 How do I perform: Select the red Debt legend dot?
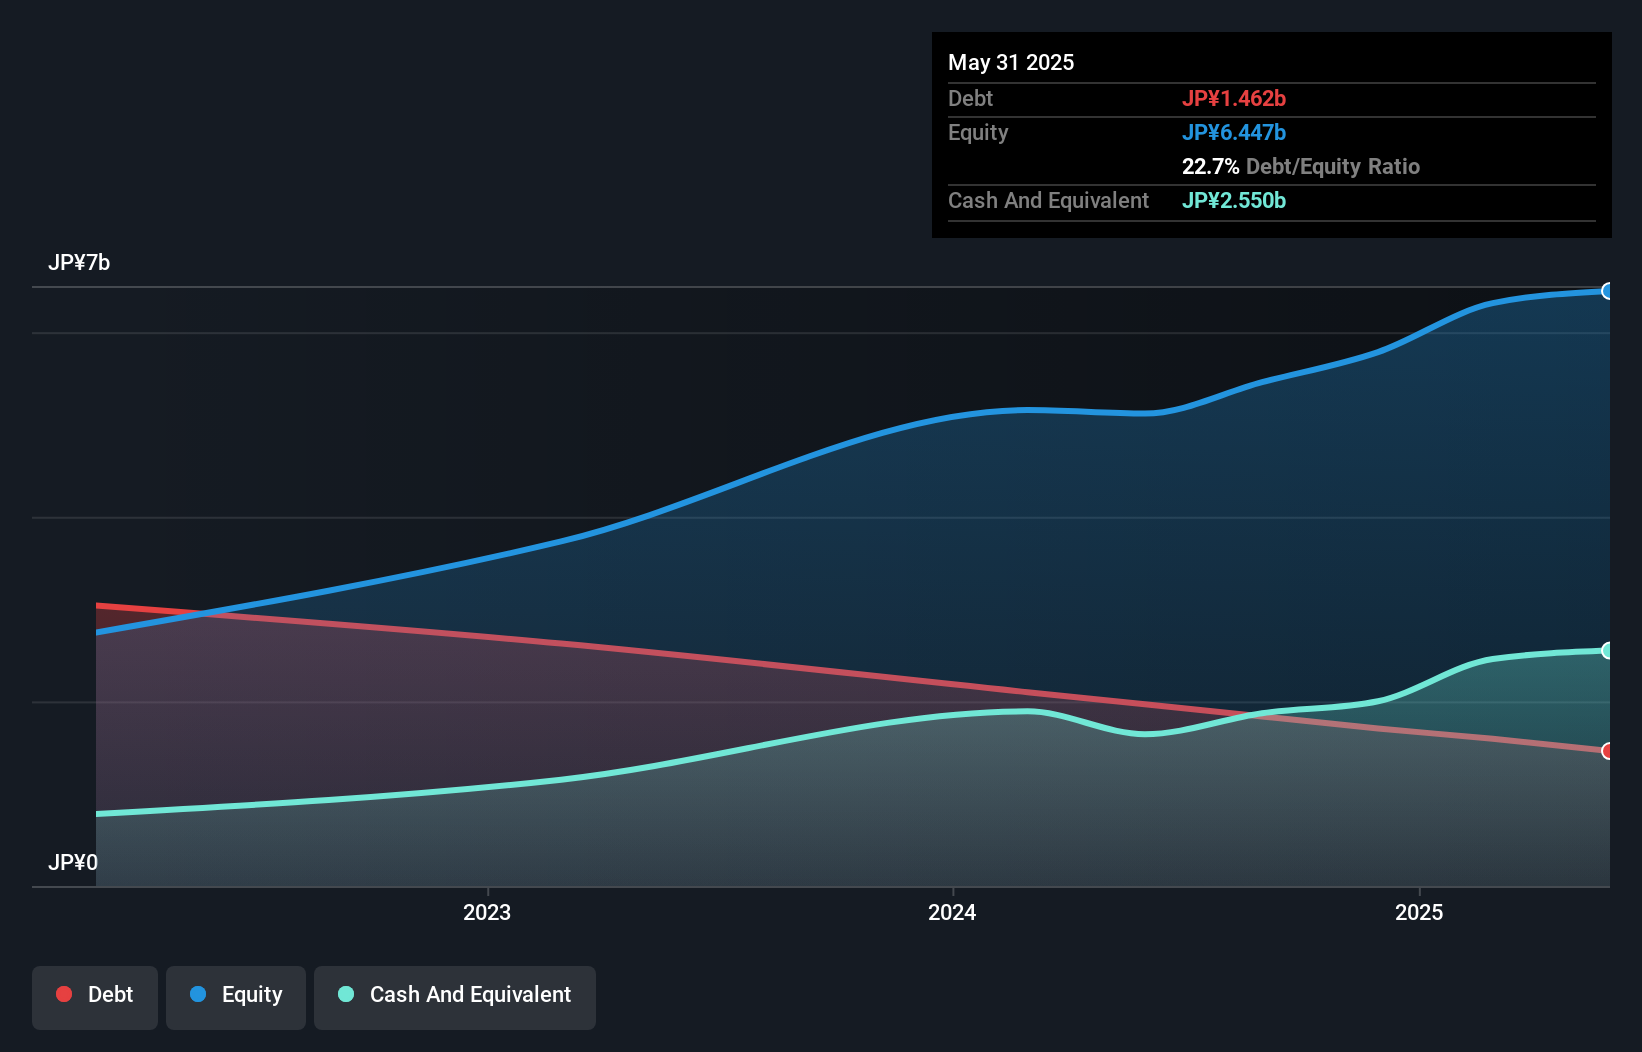click(63, 994)
